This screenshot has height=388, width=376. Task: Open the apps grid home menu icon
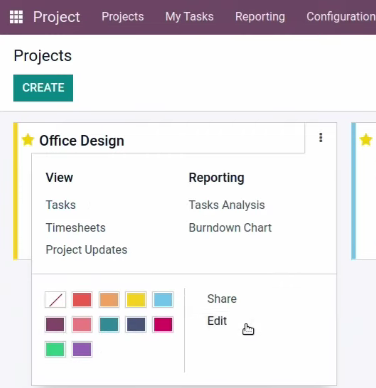point(16,17)
